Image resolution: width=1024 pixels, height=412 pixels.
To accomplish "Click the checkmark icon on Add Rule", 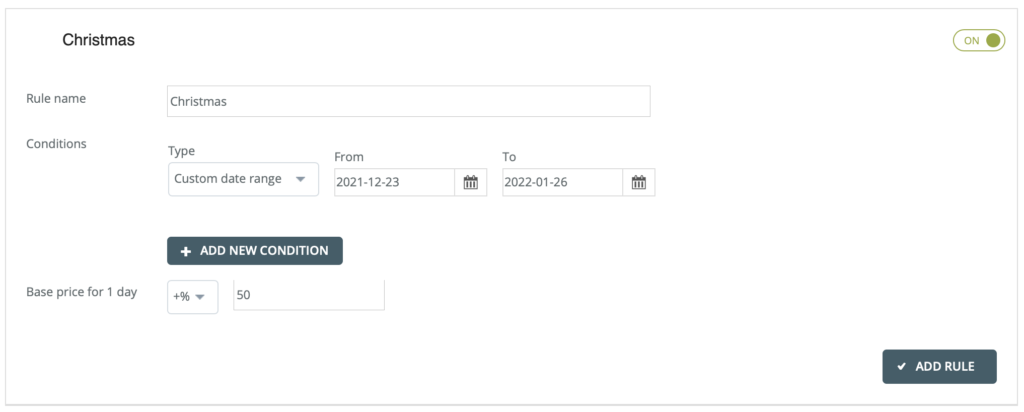I will coord(901,367).
